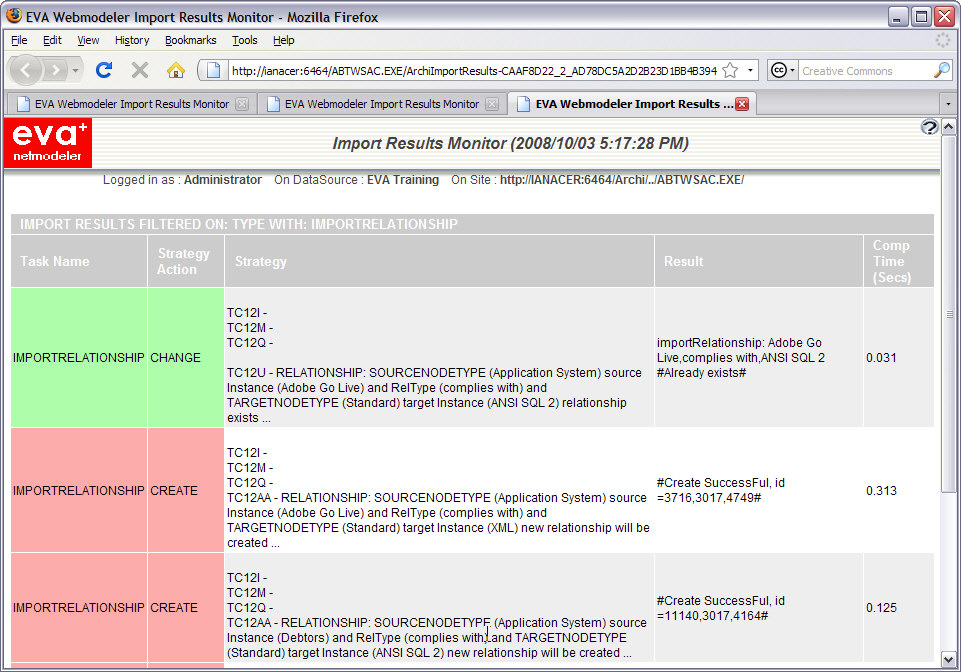The image size is (961, 672).
Task: Click the EVA netmodeler logo
Action: pos(48,143)
